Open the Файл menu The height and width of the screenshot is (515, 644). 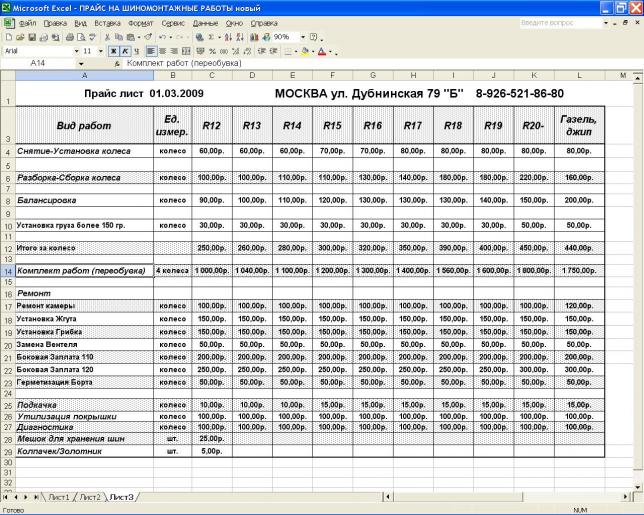(28, 23)
